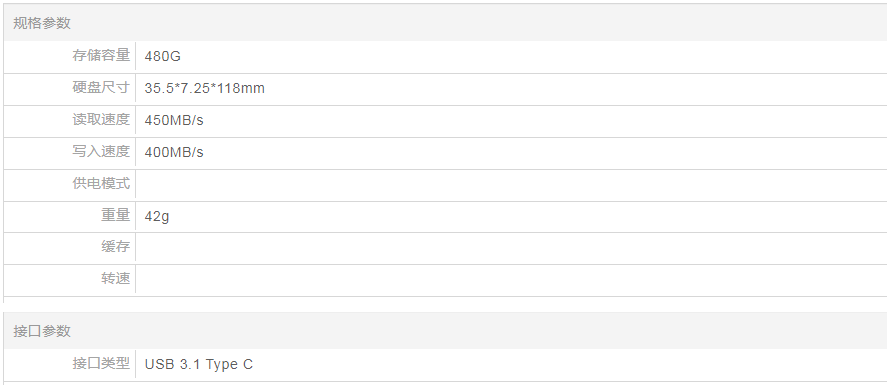Select the 硬盘尺寸 label

(101, 88)
